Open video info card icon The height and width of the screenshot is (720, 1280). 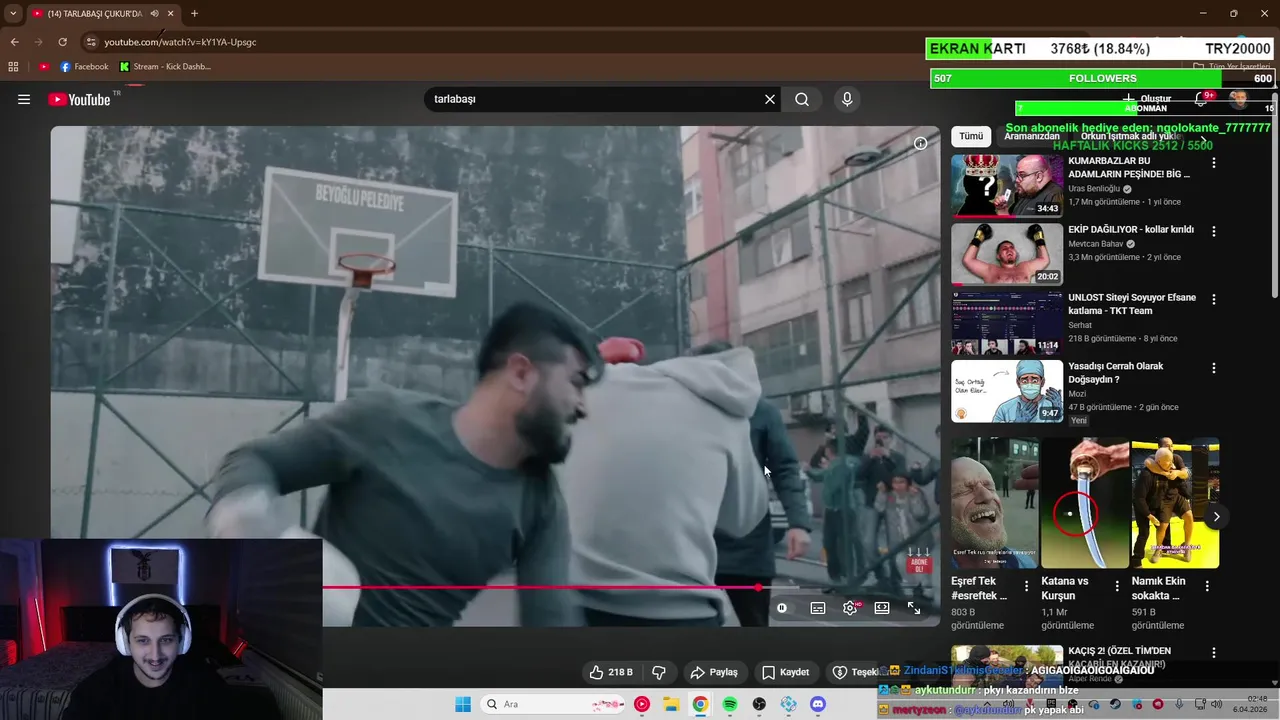coord(920,143)
